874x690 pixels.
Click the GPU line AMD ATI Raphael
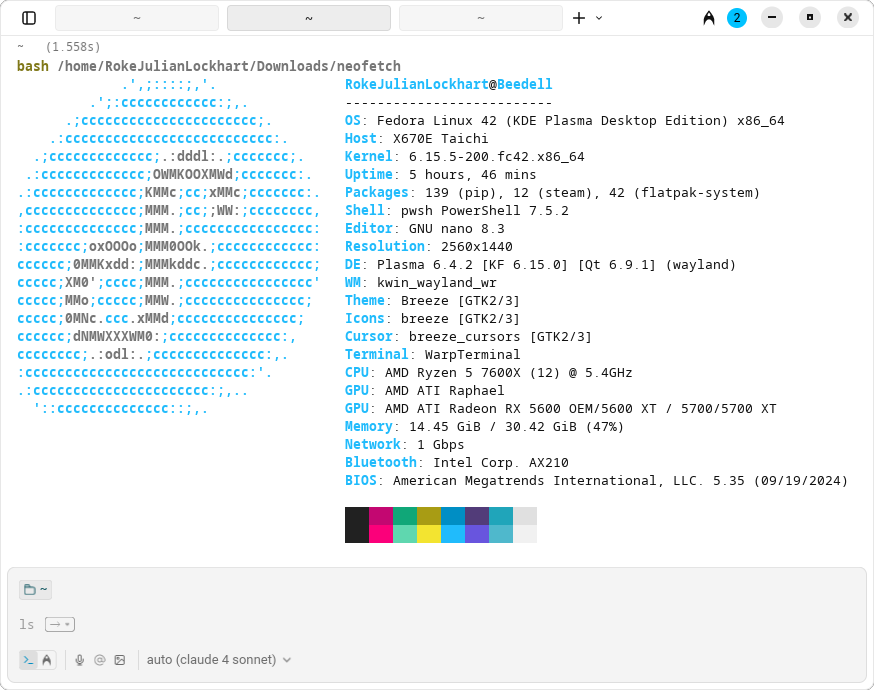pos(424,391)
